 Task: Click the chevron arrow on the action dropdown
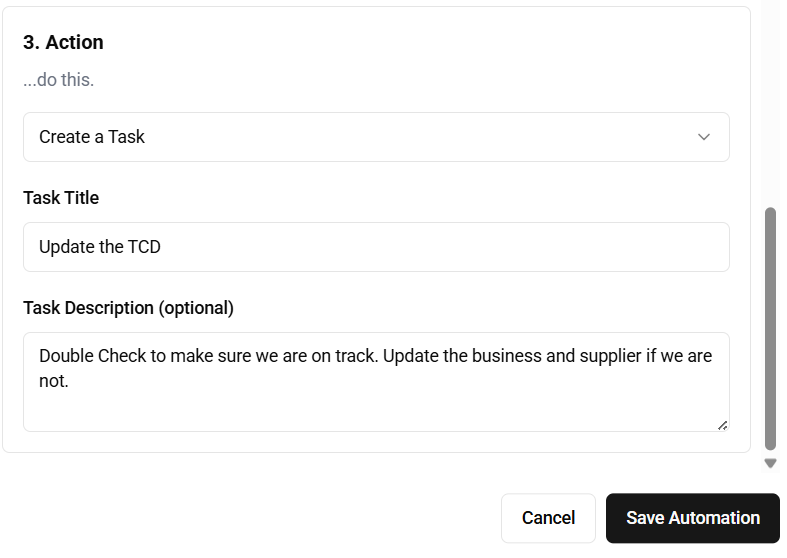point(703,137)
